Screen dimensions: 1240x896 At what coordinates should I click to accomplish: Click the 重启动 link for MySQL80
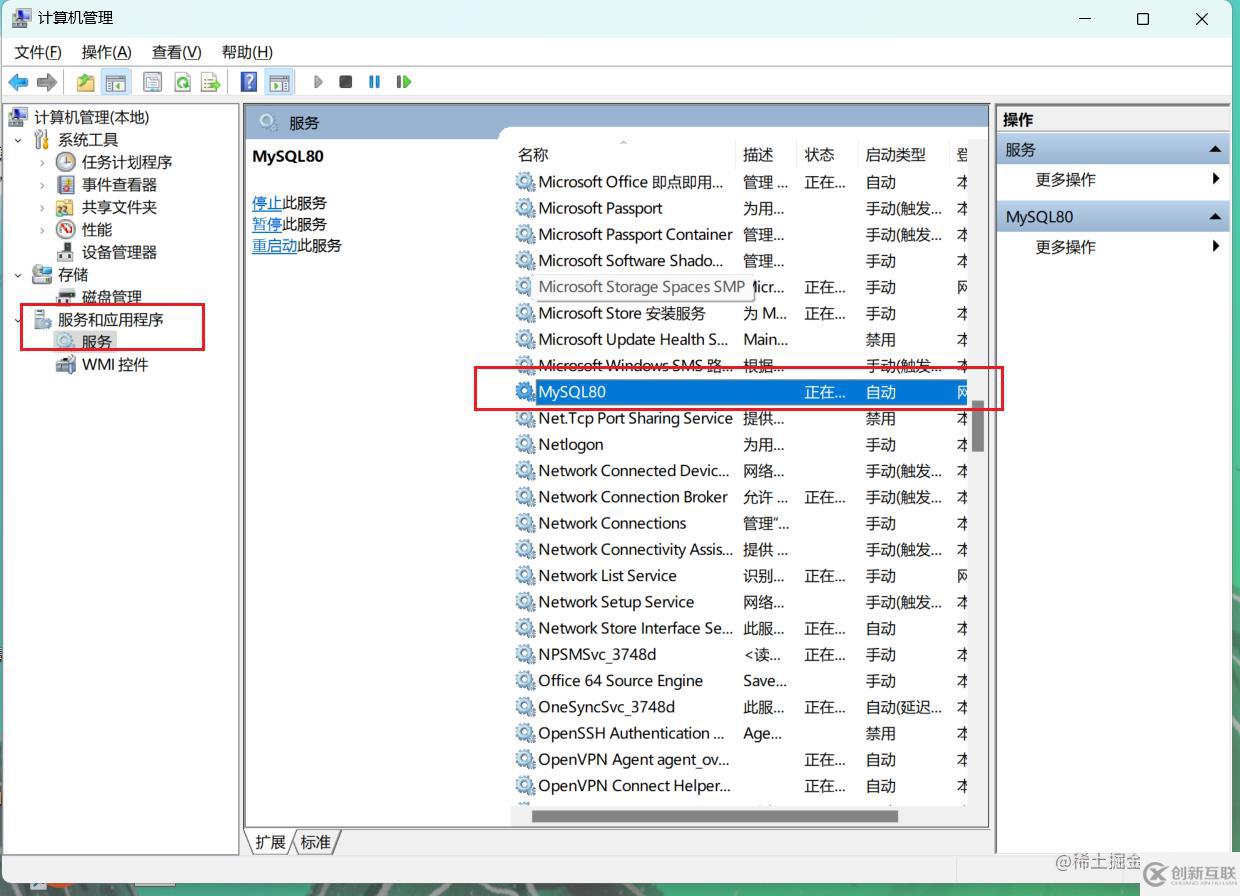pos(274,245)
